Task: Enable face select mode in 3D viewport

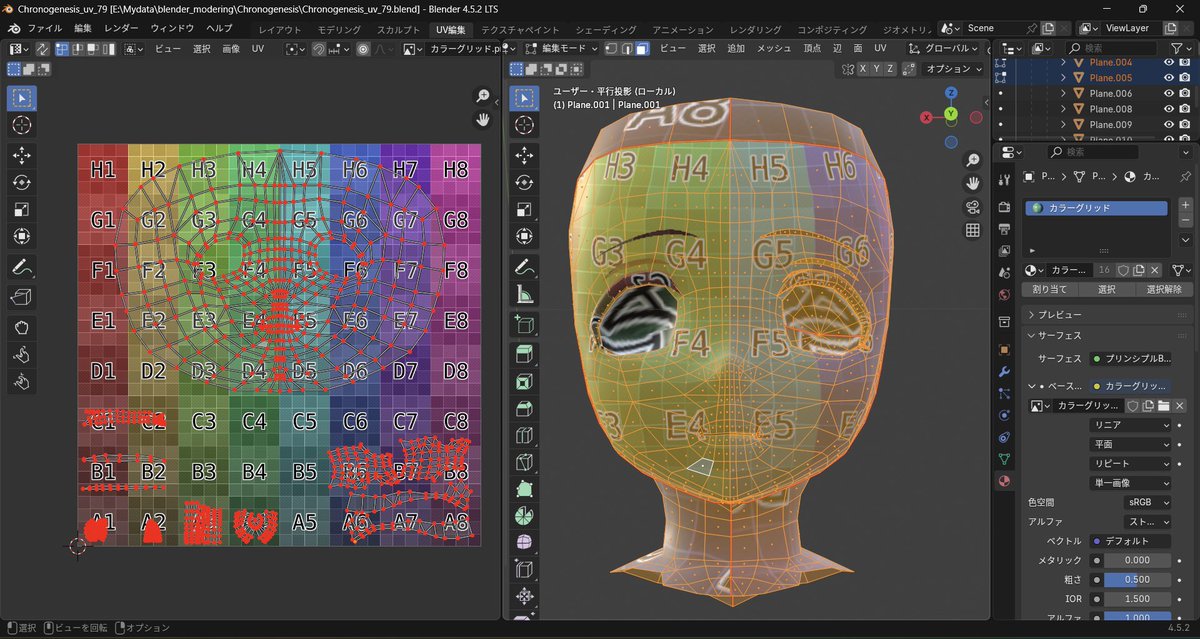Action: pyautogui.click(x=641, y=48)
